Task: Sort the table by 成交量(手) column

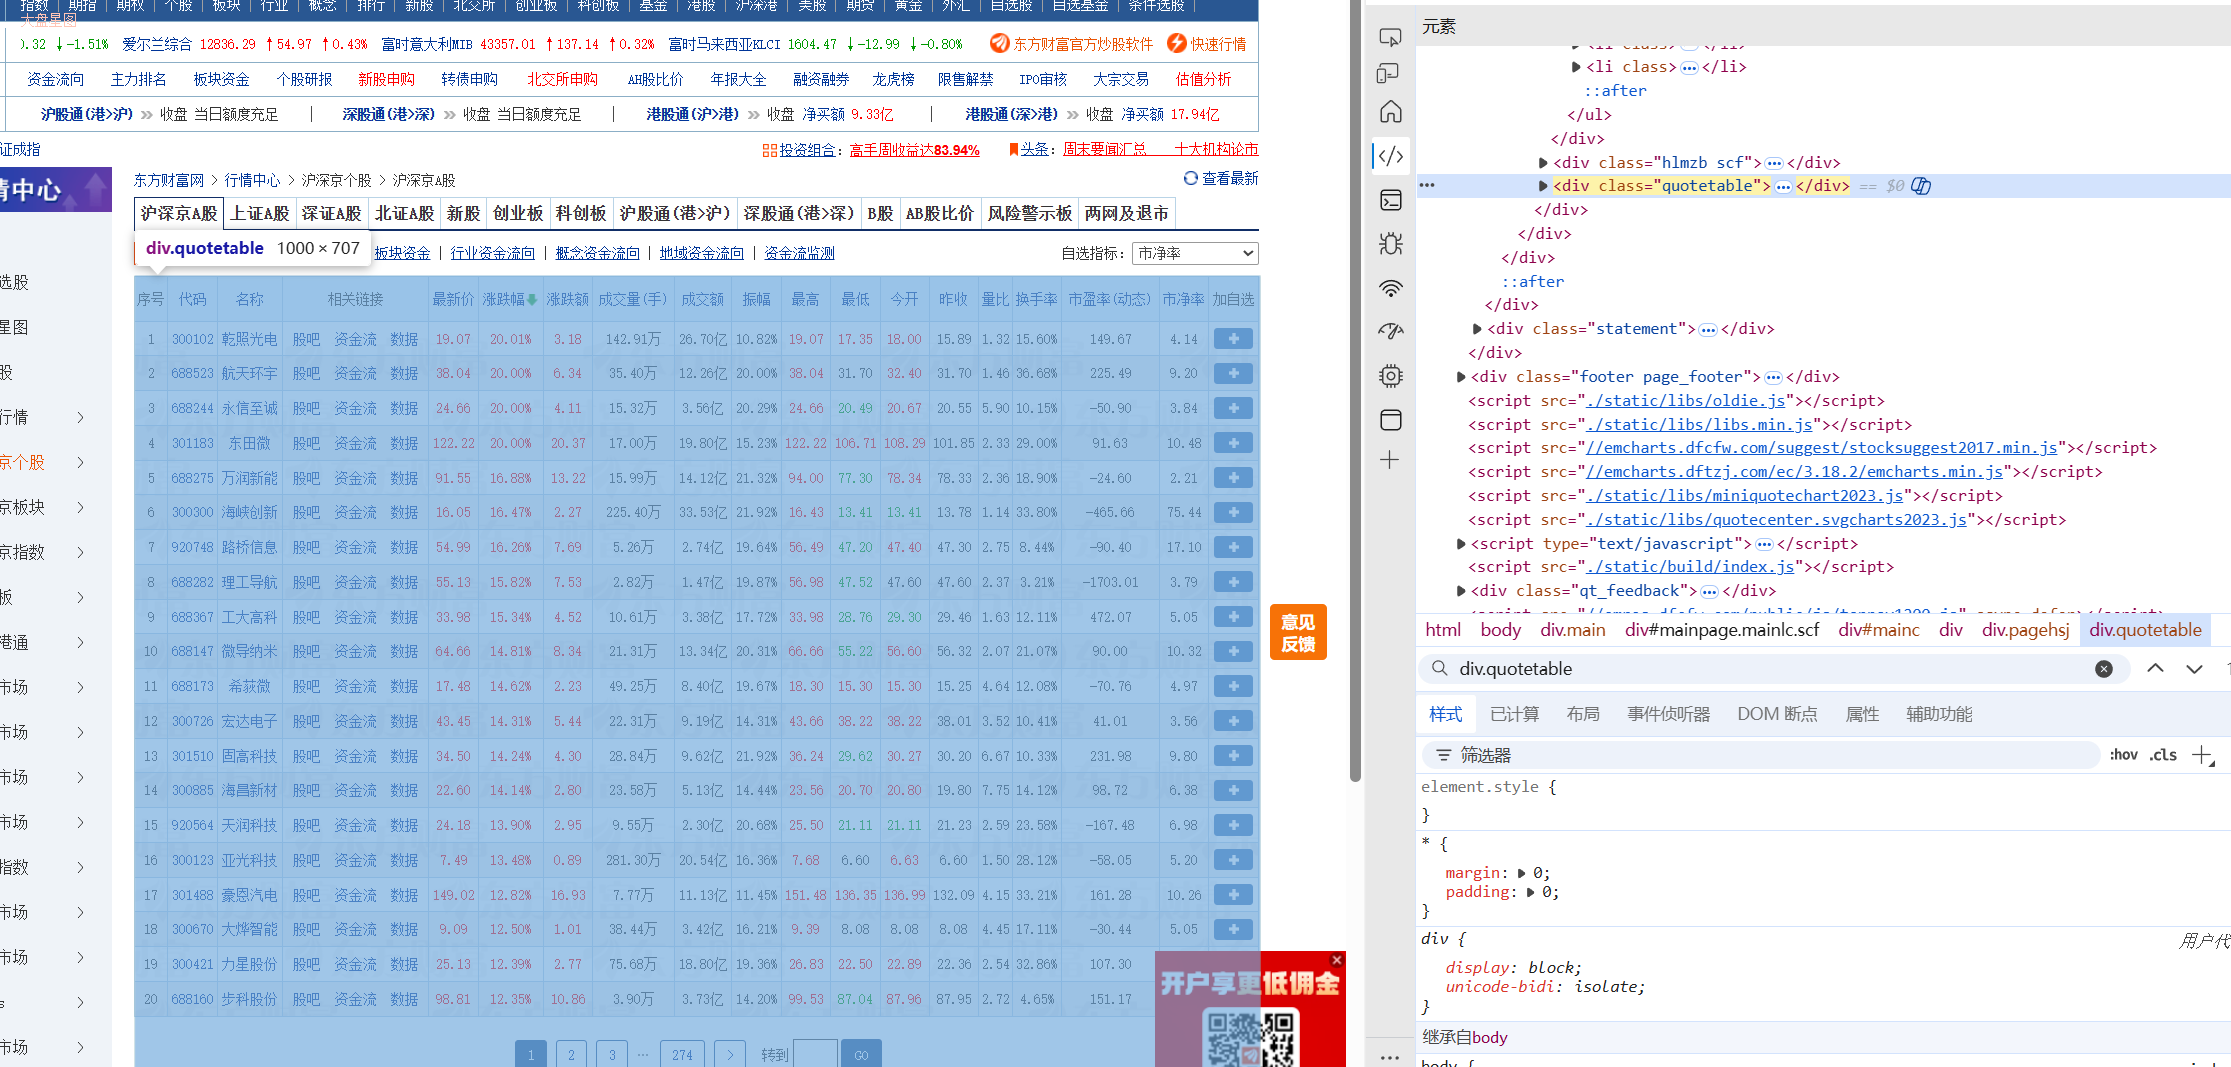Action: (x=632, y=299)
